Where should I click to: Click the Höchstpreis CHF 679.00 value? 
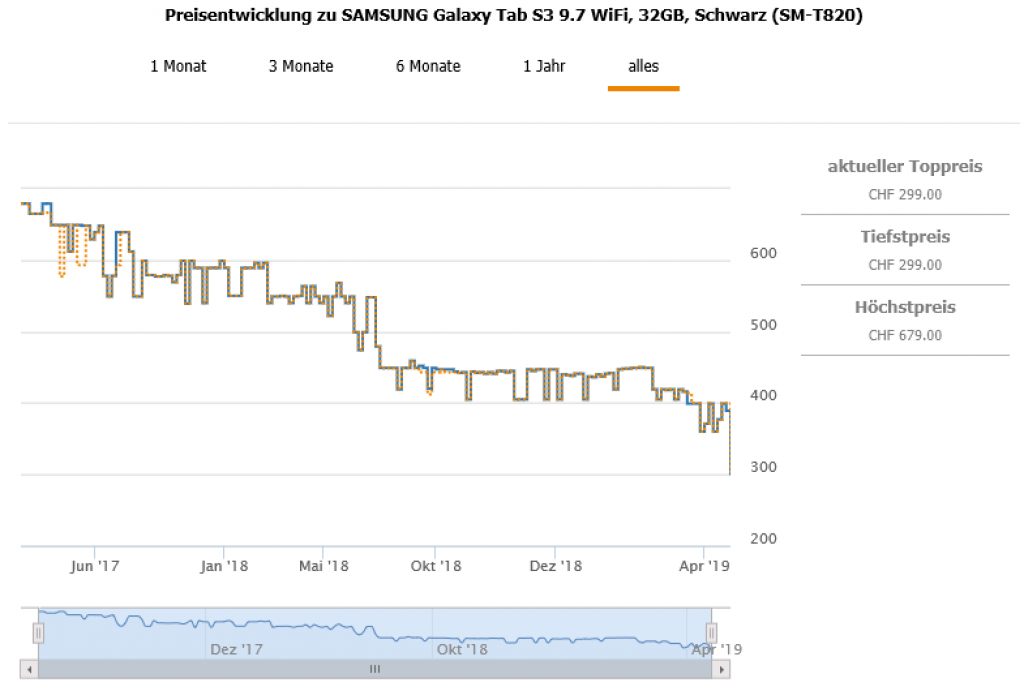point(904,335)
